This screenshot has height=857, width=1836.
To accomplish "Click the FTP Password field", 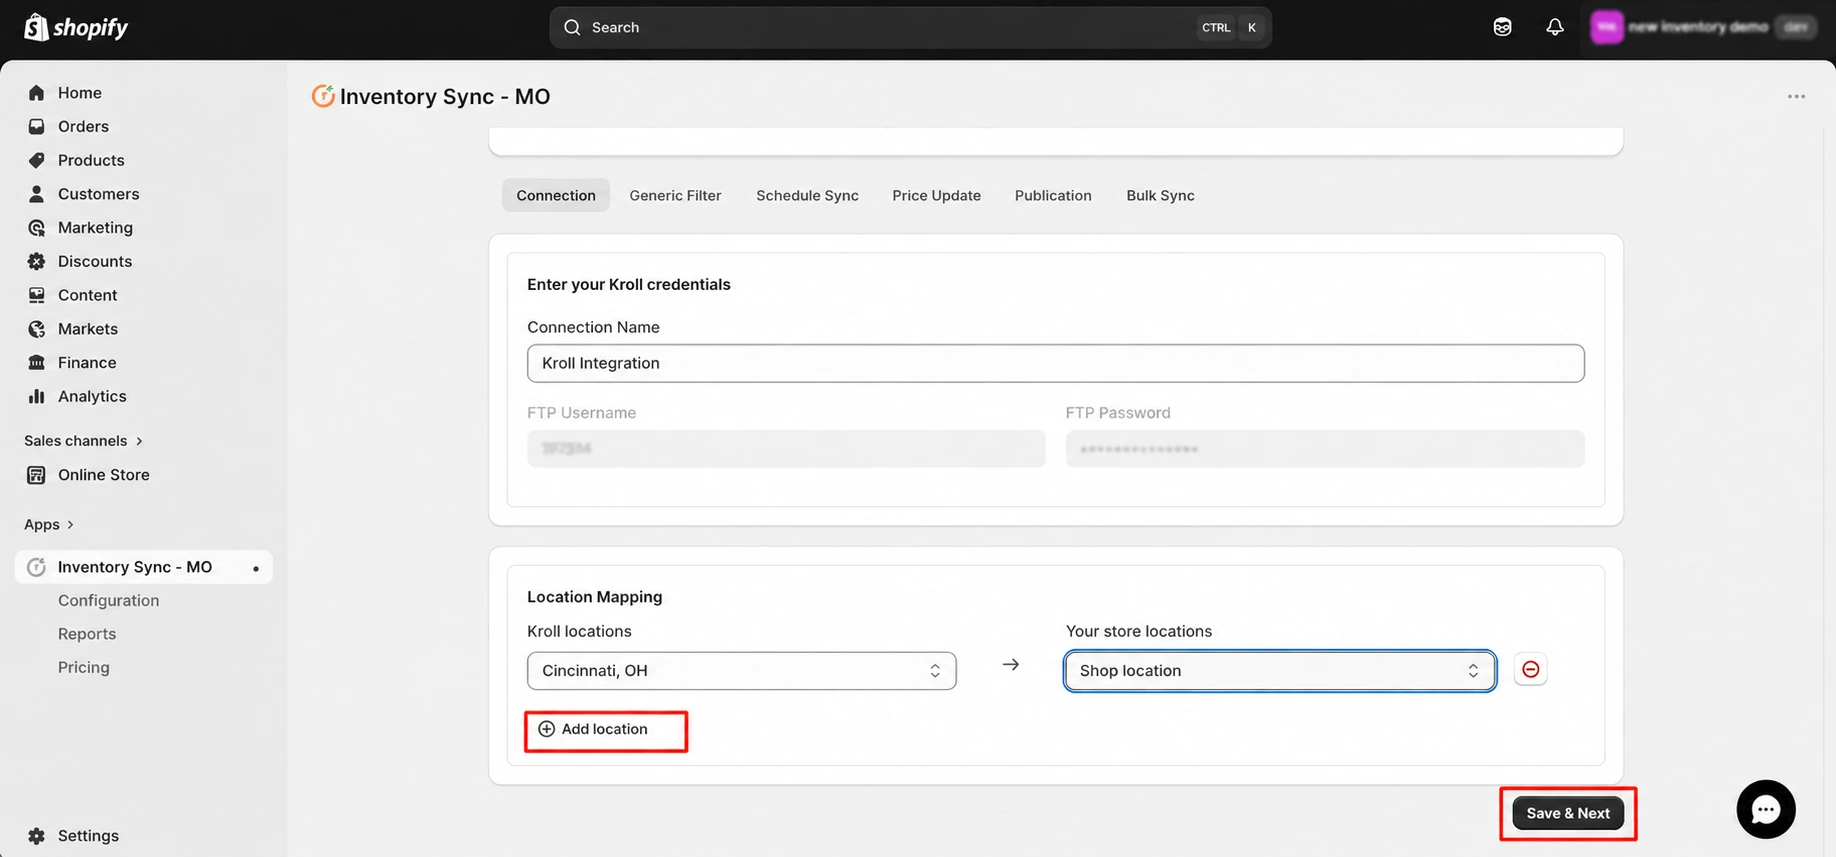I will [x=1325, y=449].
